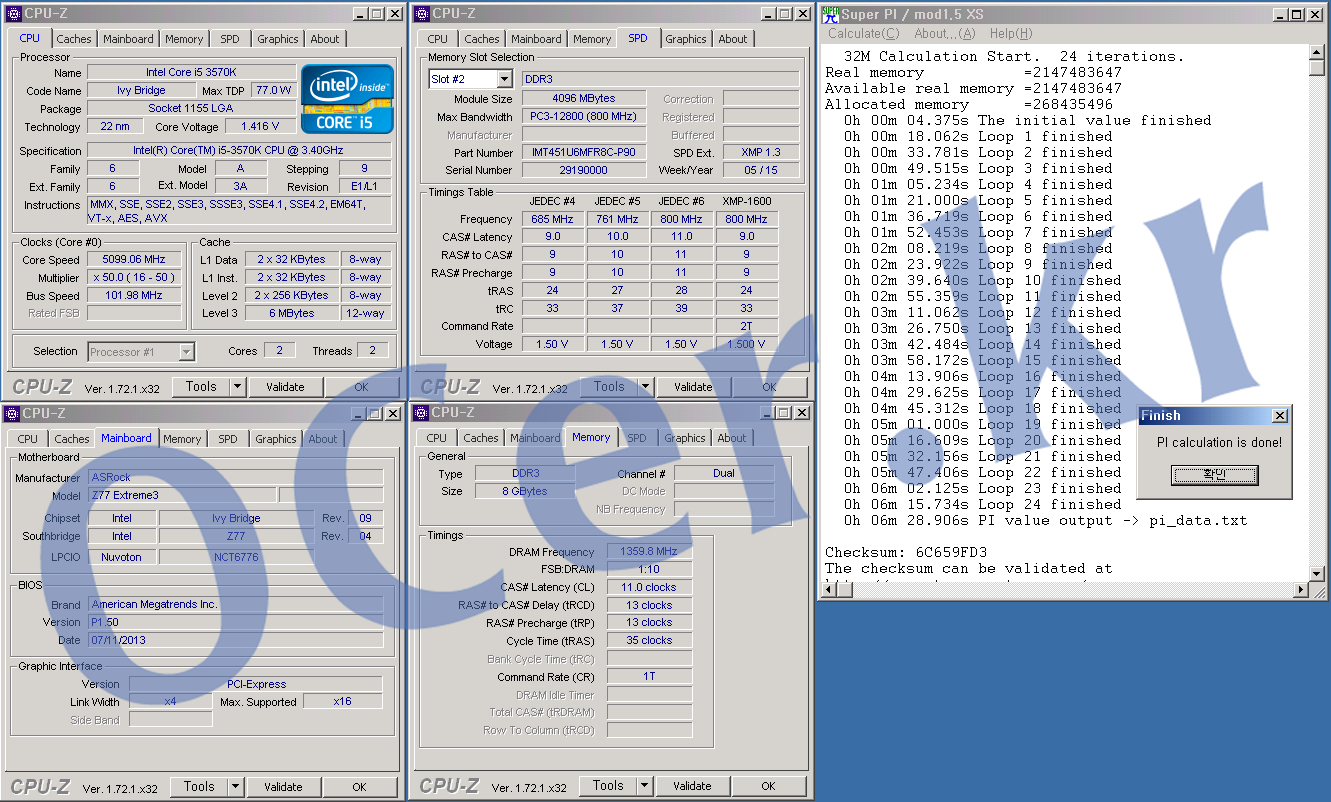Click Command Rate 1T value

pos(648,676)
